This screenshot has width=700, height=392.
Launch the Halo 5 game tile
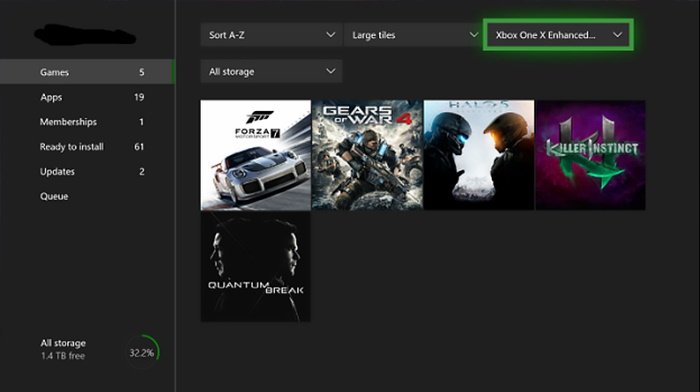(479, 155)
